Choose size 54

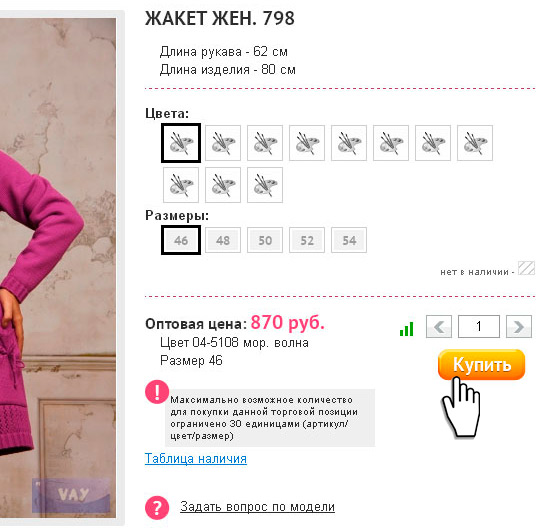[349, 240]
